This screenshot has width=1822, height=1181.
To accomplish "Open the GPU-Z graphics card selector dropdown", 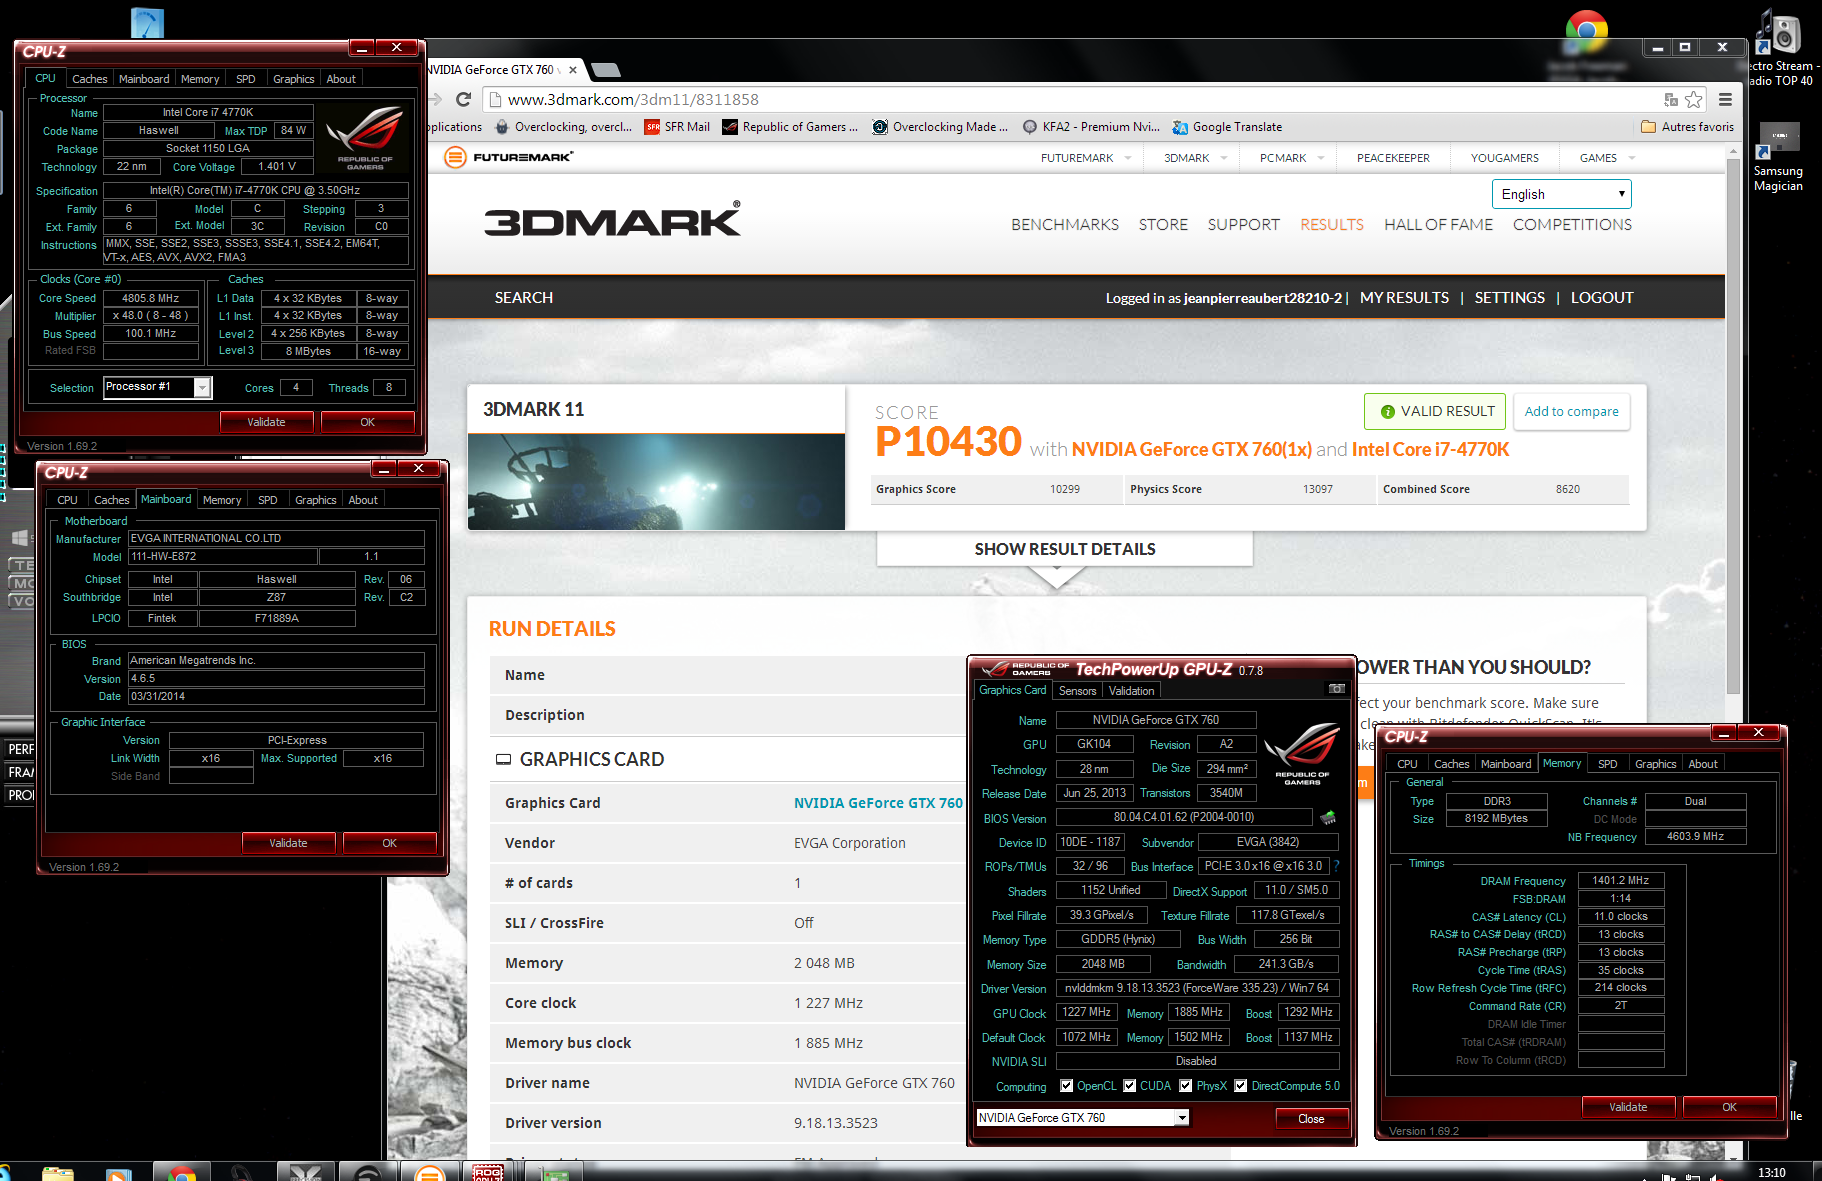I will [x=1083, y=1117].
